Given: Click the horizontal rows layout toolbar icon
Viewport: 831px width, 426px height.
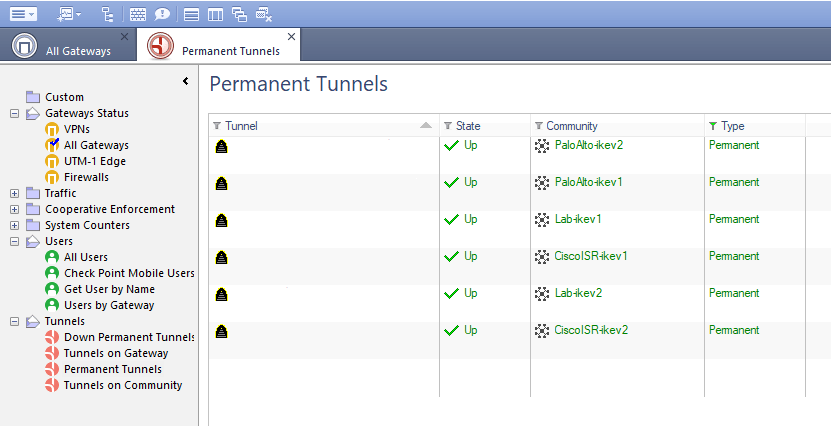Looking at the screenshot, I should (x=191, y=14).
